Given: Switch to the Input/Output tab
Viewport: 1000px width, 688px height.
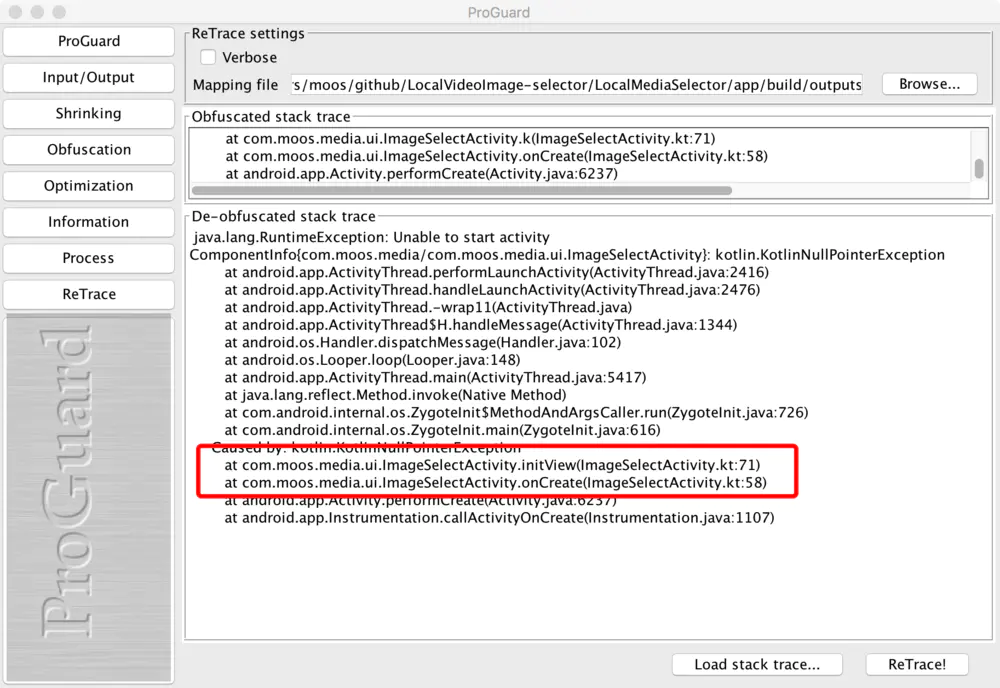Looking at the screenshot, I should tap(89, 78).
